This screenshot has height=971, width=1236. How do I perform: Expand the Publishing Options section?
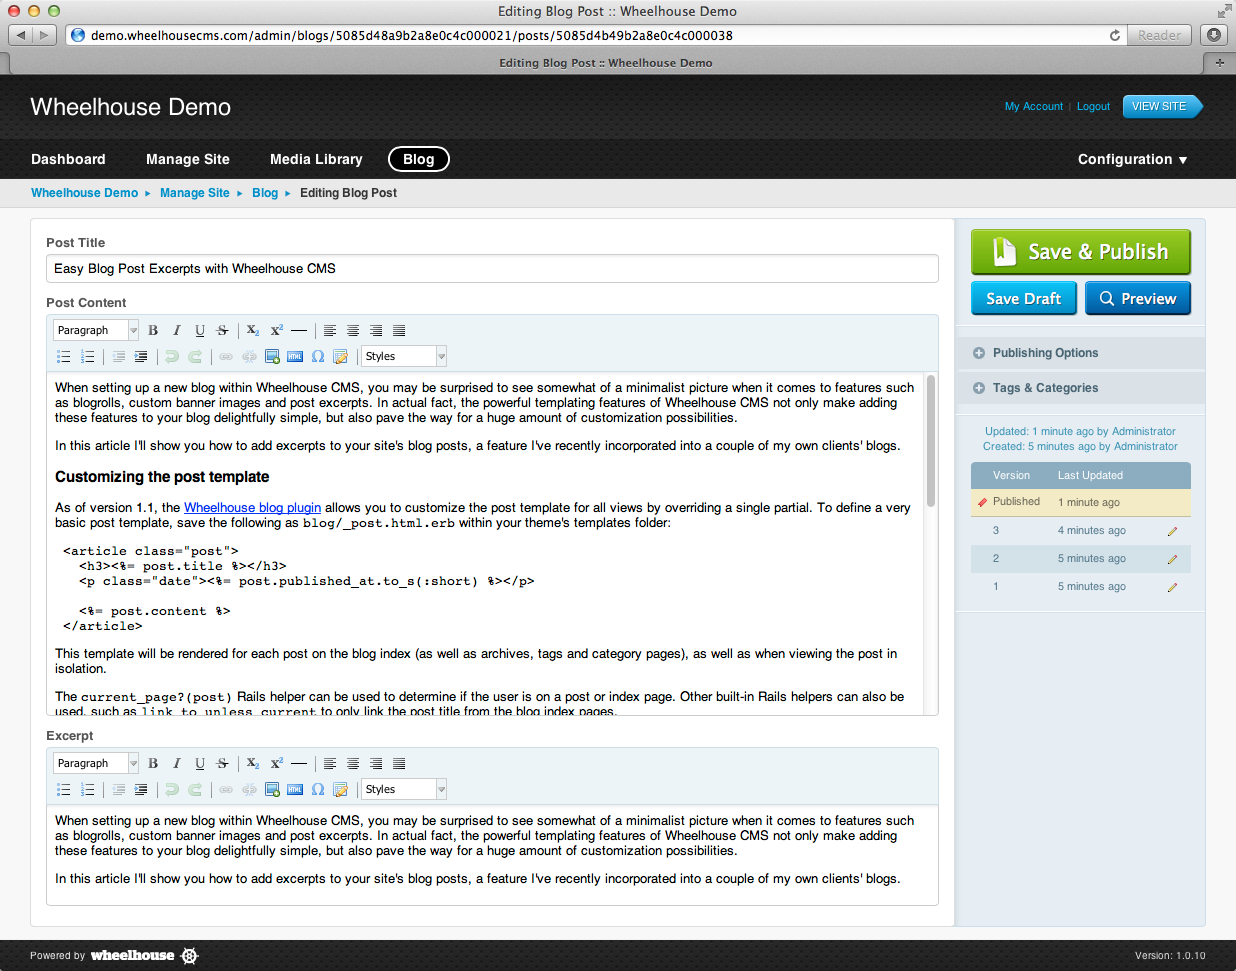[x=1080, y=353]
